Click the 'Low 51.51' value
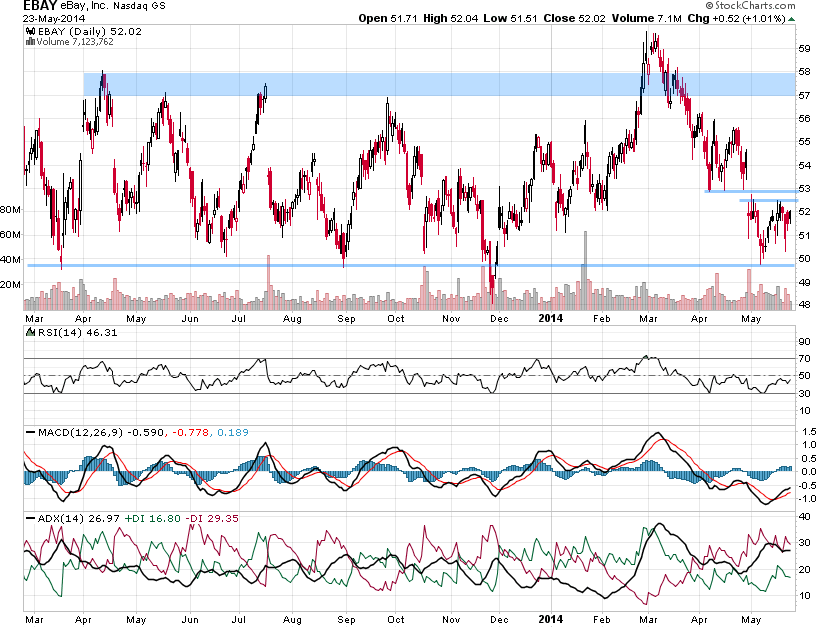Screen dimensions: 816x627 coord(510,18)
